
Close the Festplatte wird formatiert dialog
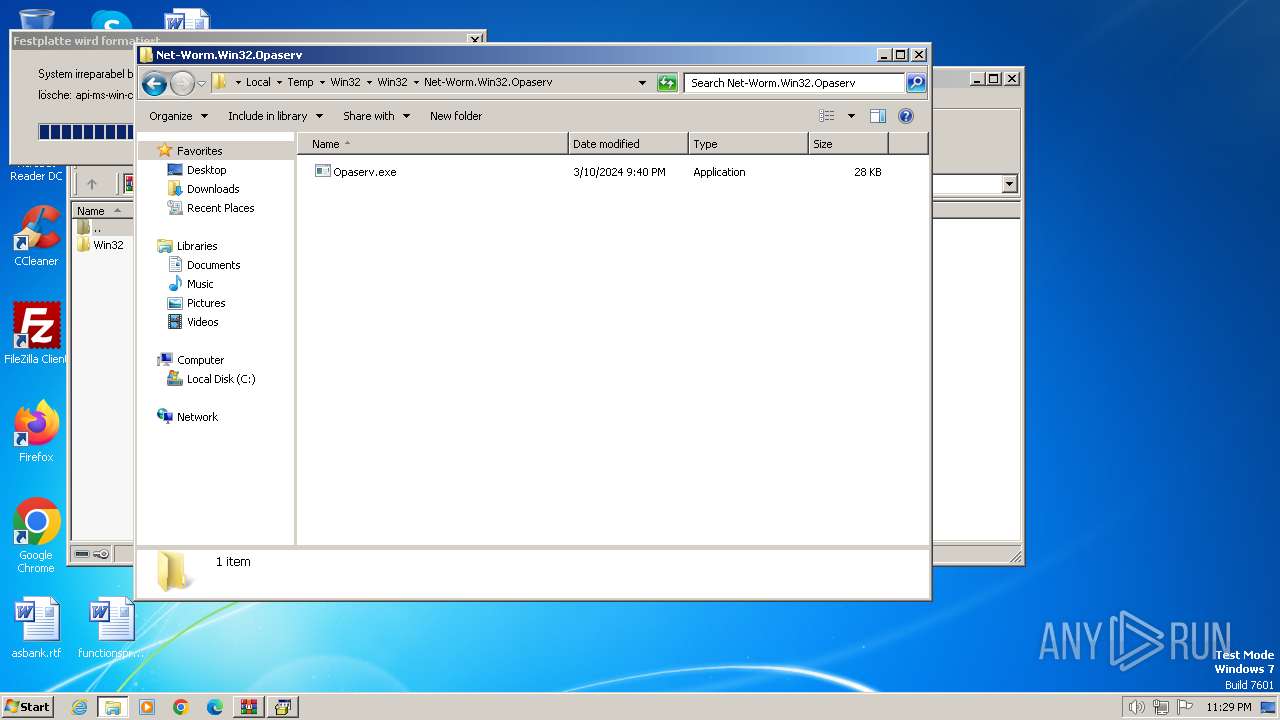475,40
